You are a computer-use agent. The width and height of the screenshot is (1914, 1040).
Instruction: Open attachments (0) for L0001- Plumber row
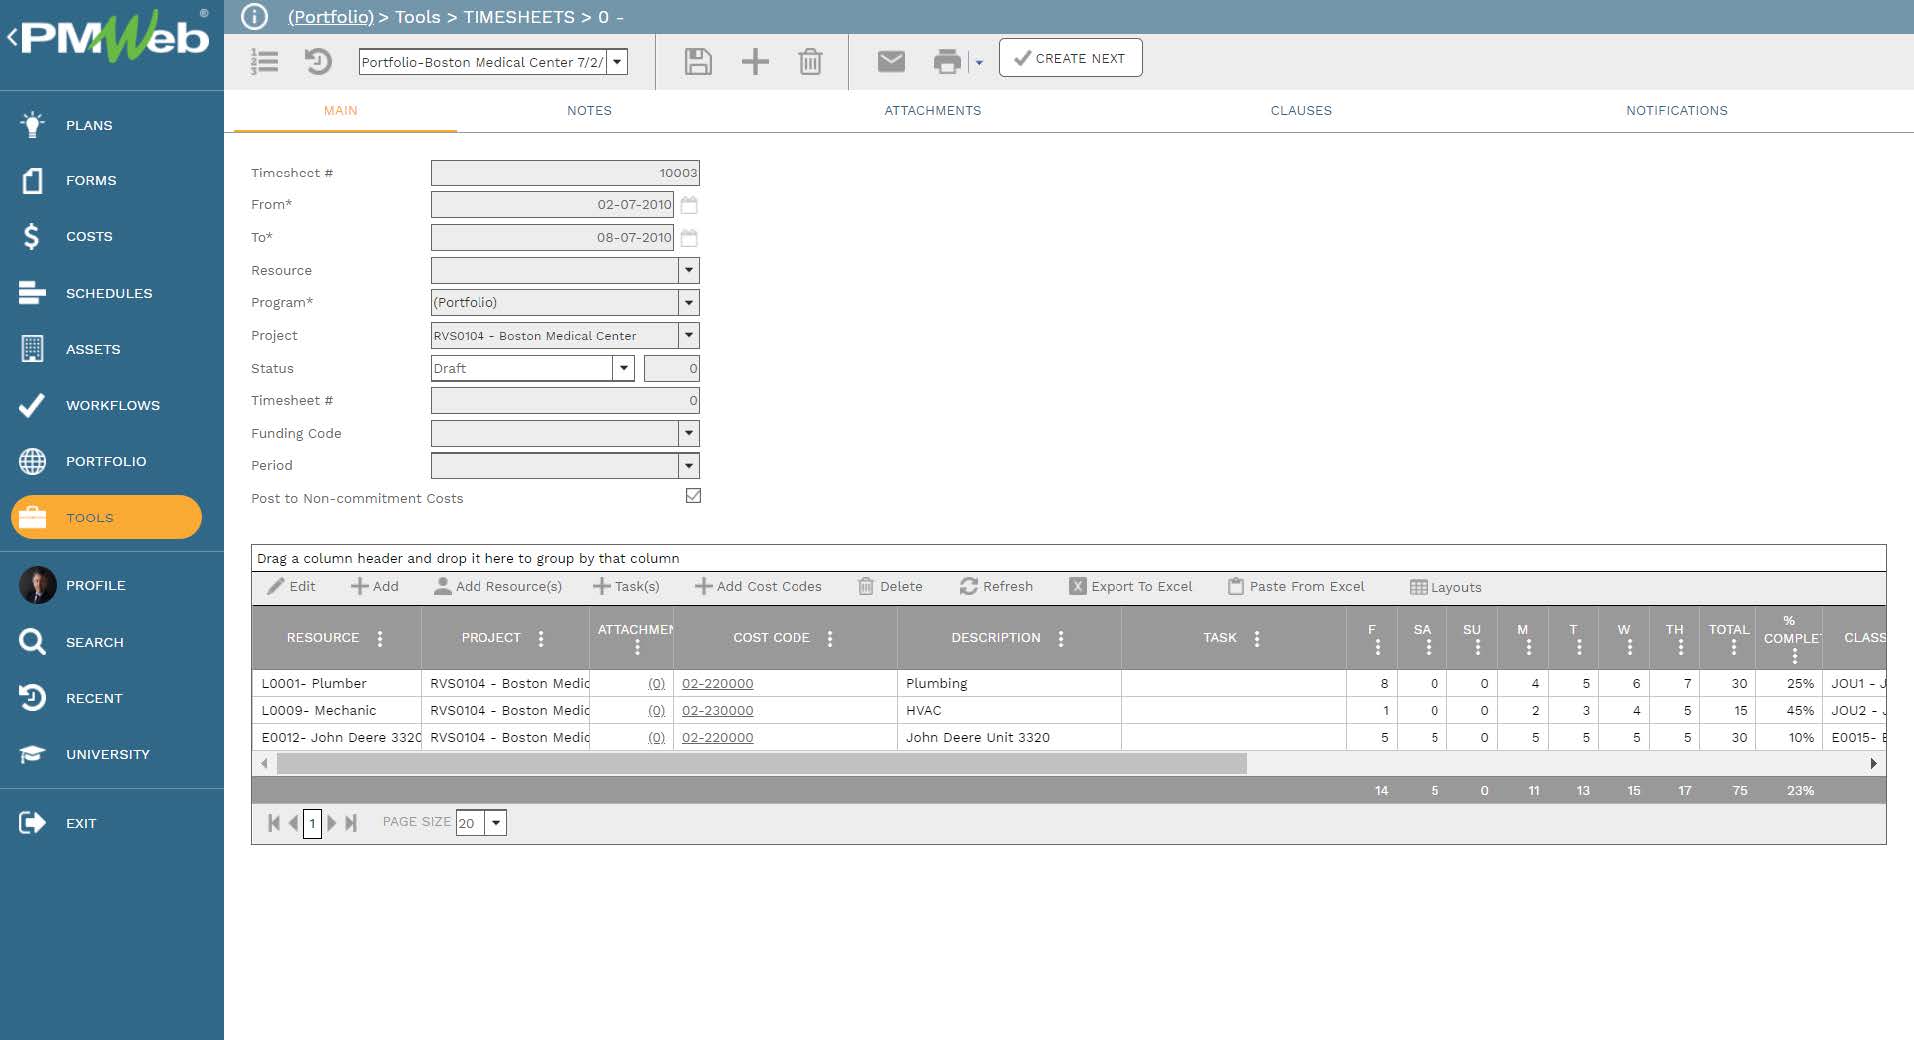pyautogui.click(x=656, y=684)
